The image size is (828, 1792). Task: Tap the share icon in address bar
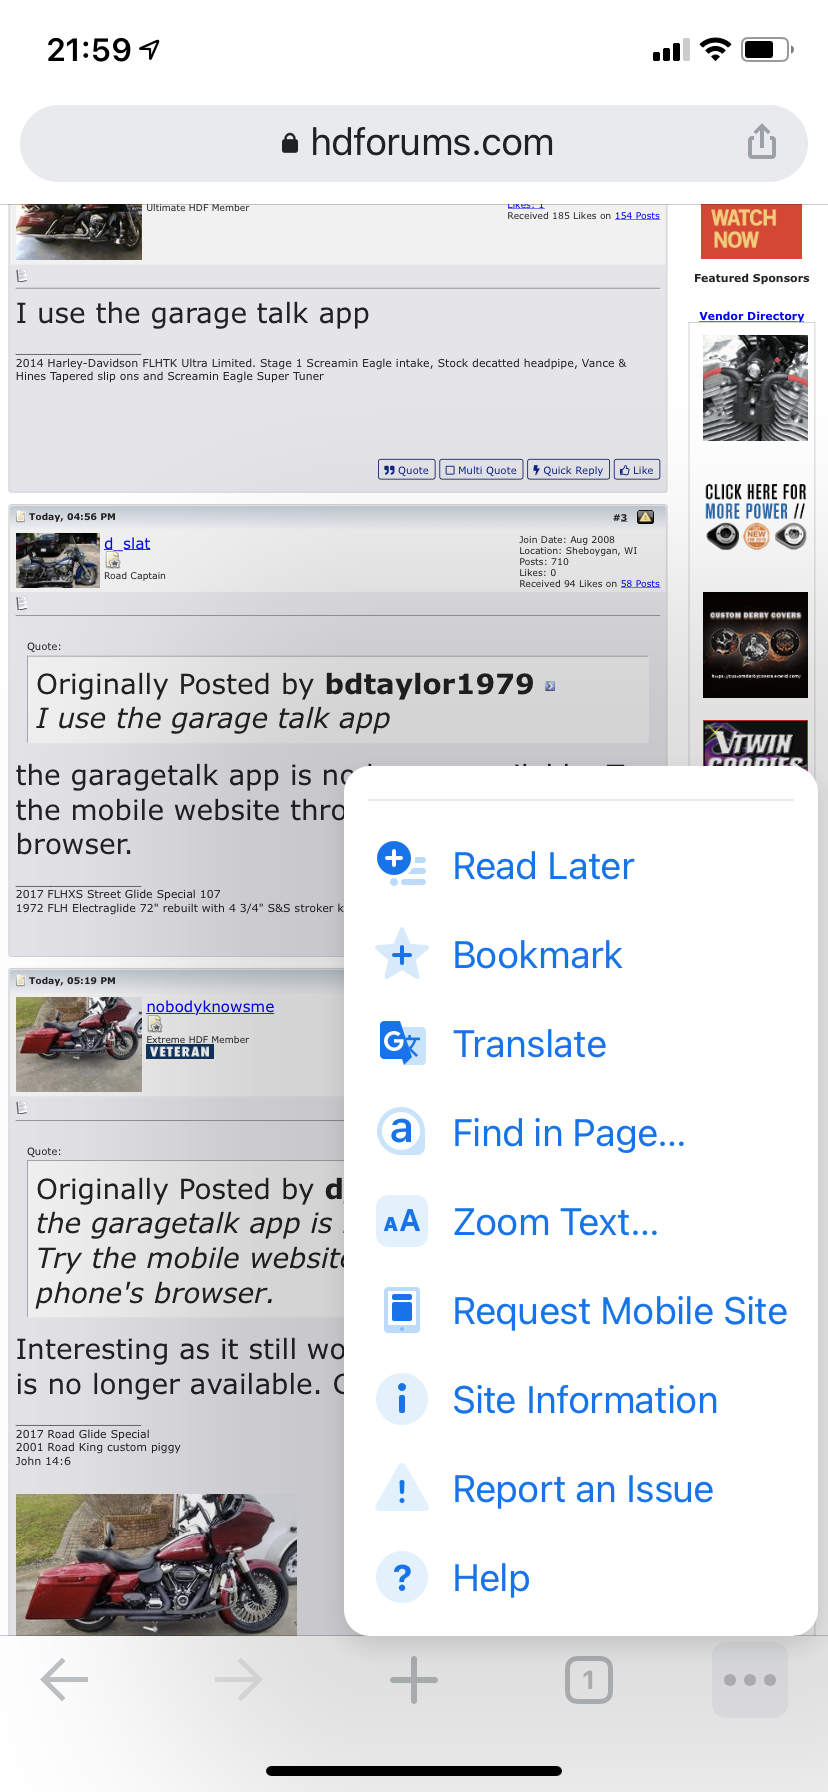pos(761,141)
